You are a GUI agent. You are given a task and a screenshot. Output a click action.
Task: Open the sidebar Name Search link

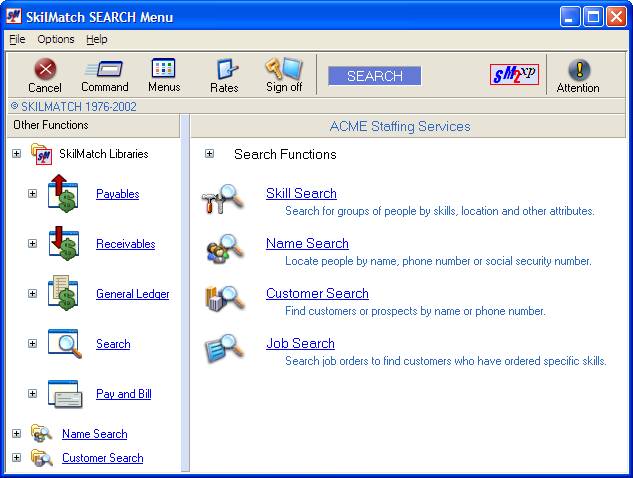click(94, 434)
